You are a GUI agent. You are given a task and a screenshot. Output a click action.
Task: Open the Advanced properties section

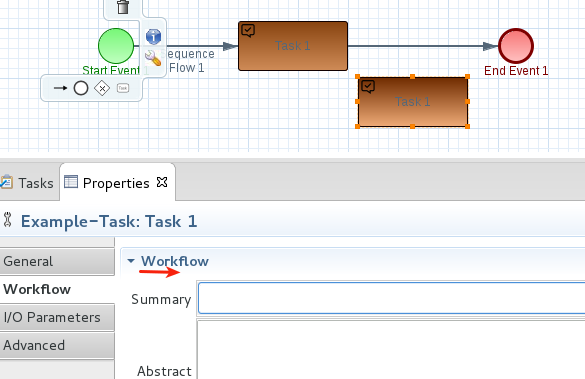[x=57, y=345]
